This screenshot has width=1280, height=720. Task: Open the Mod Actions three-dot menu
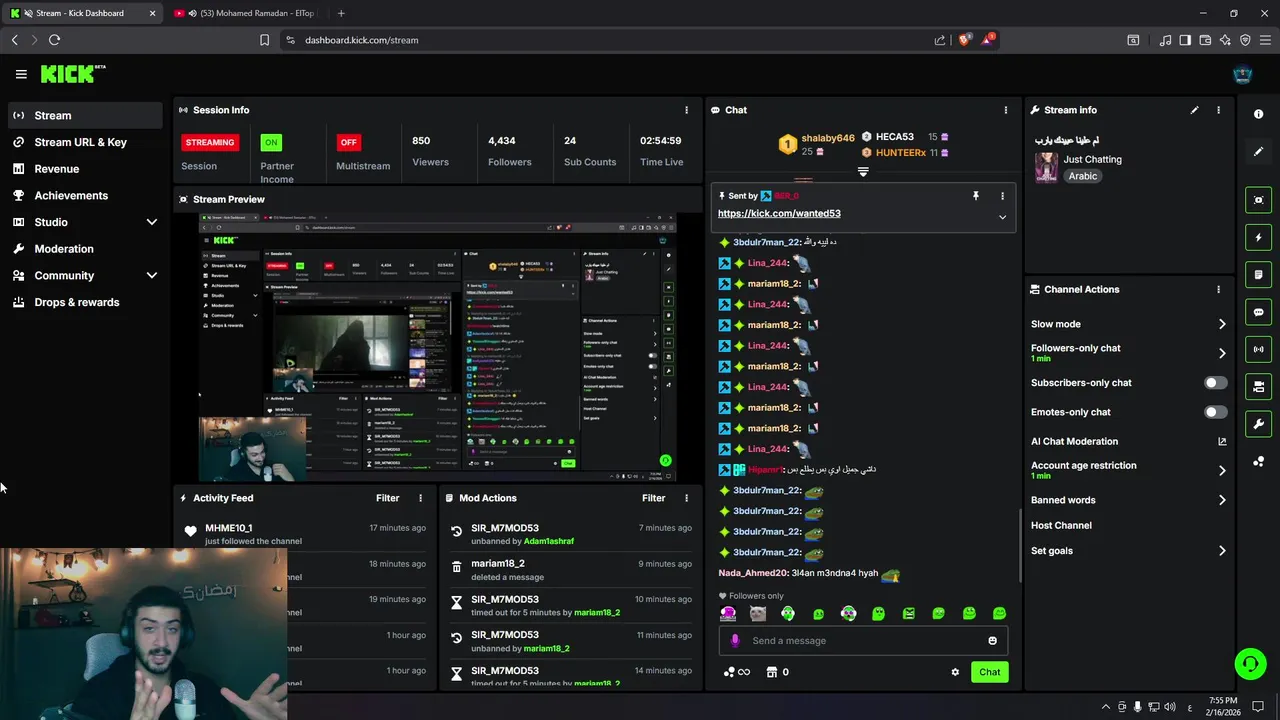[x=686, y=498]
